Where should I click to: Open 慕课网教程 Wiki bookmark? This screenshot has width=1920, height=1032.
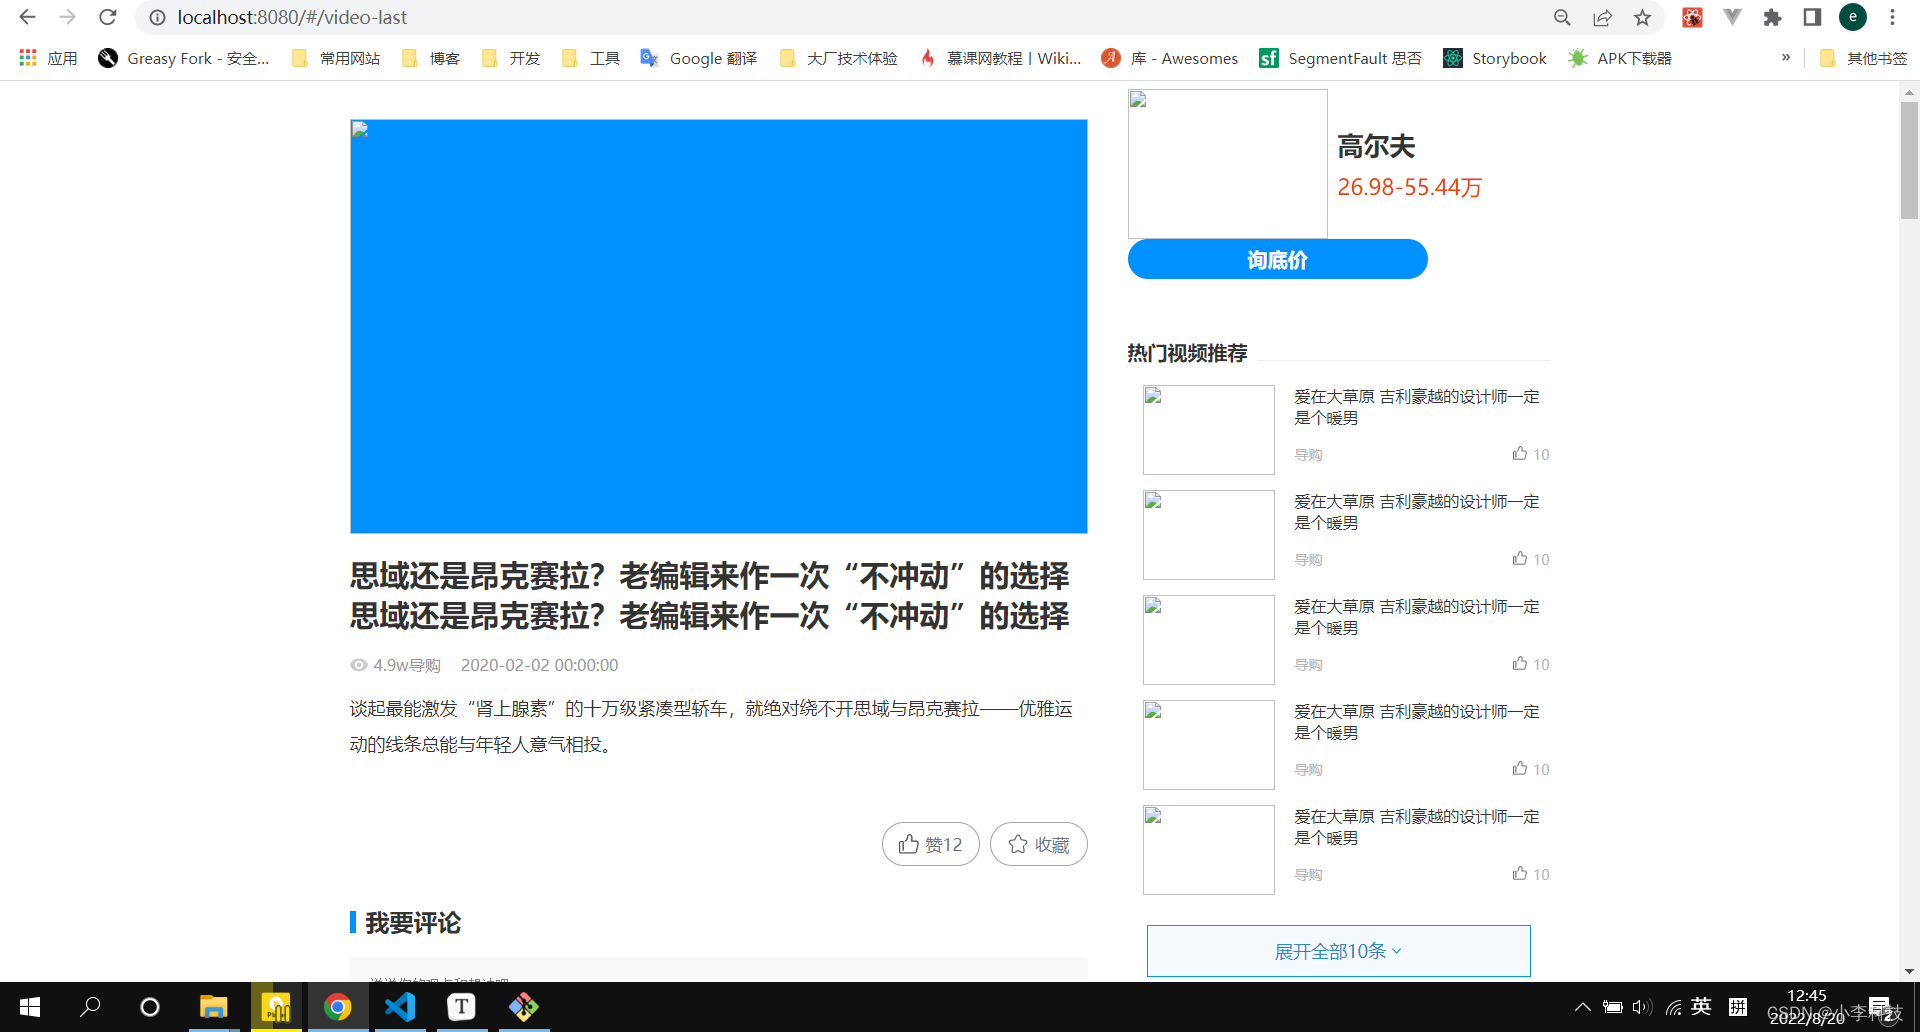coord(1000,58)
